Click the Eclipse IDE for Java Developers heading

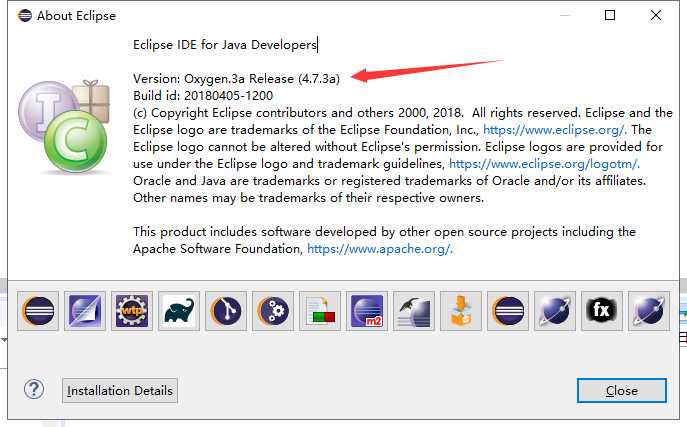[x=225, y=45]
